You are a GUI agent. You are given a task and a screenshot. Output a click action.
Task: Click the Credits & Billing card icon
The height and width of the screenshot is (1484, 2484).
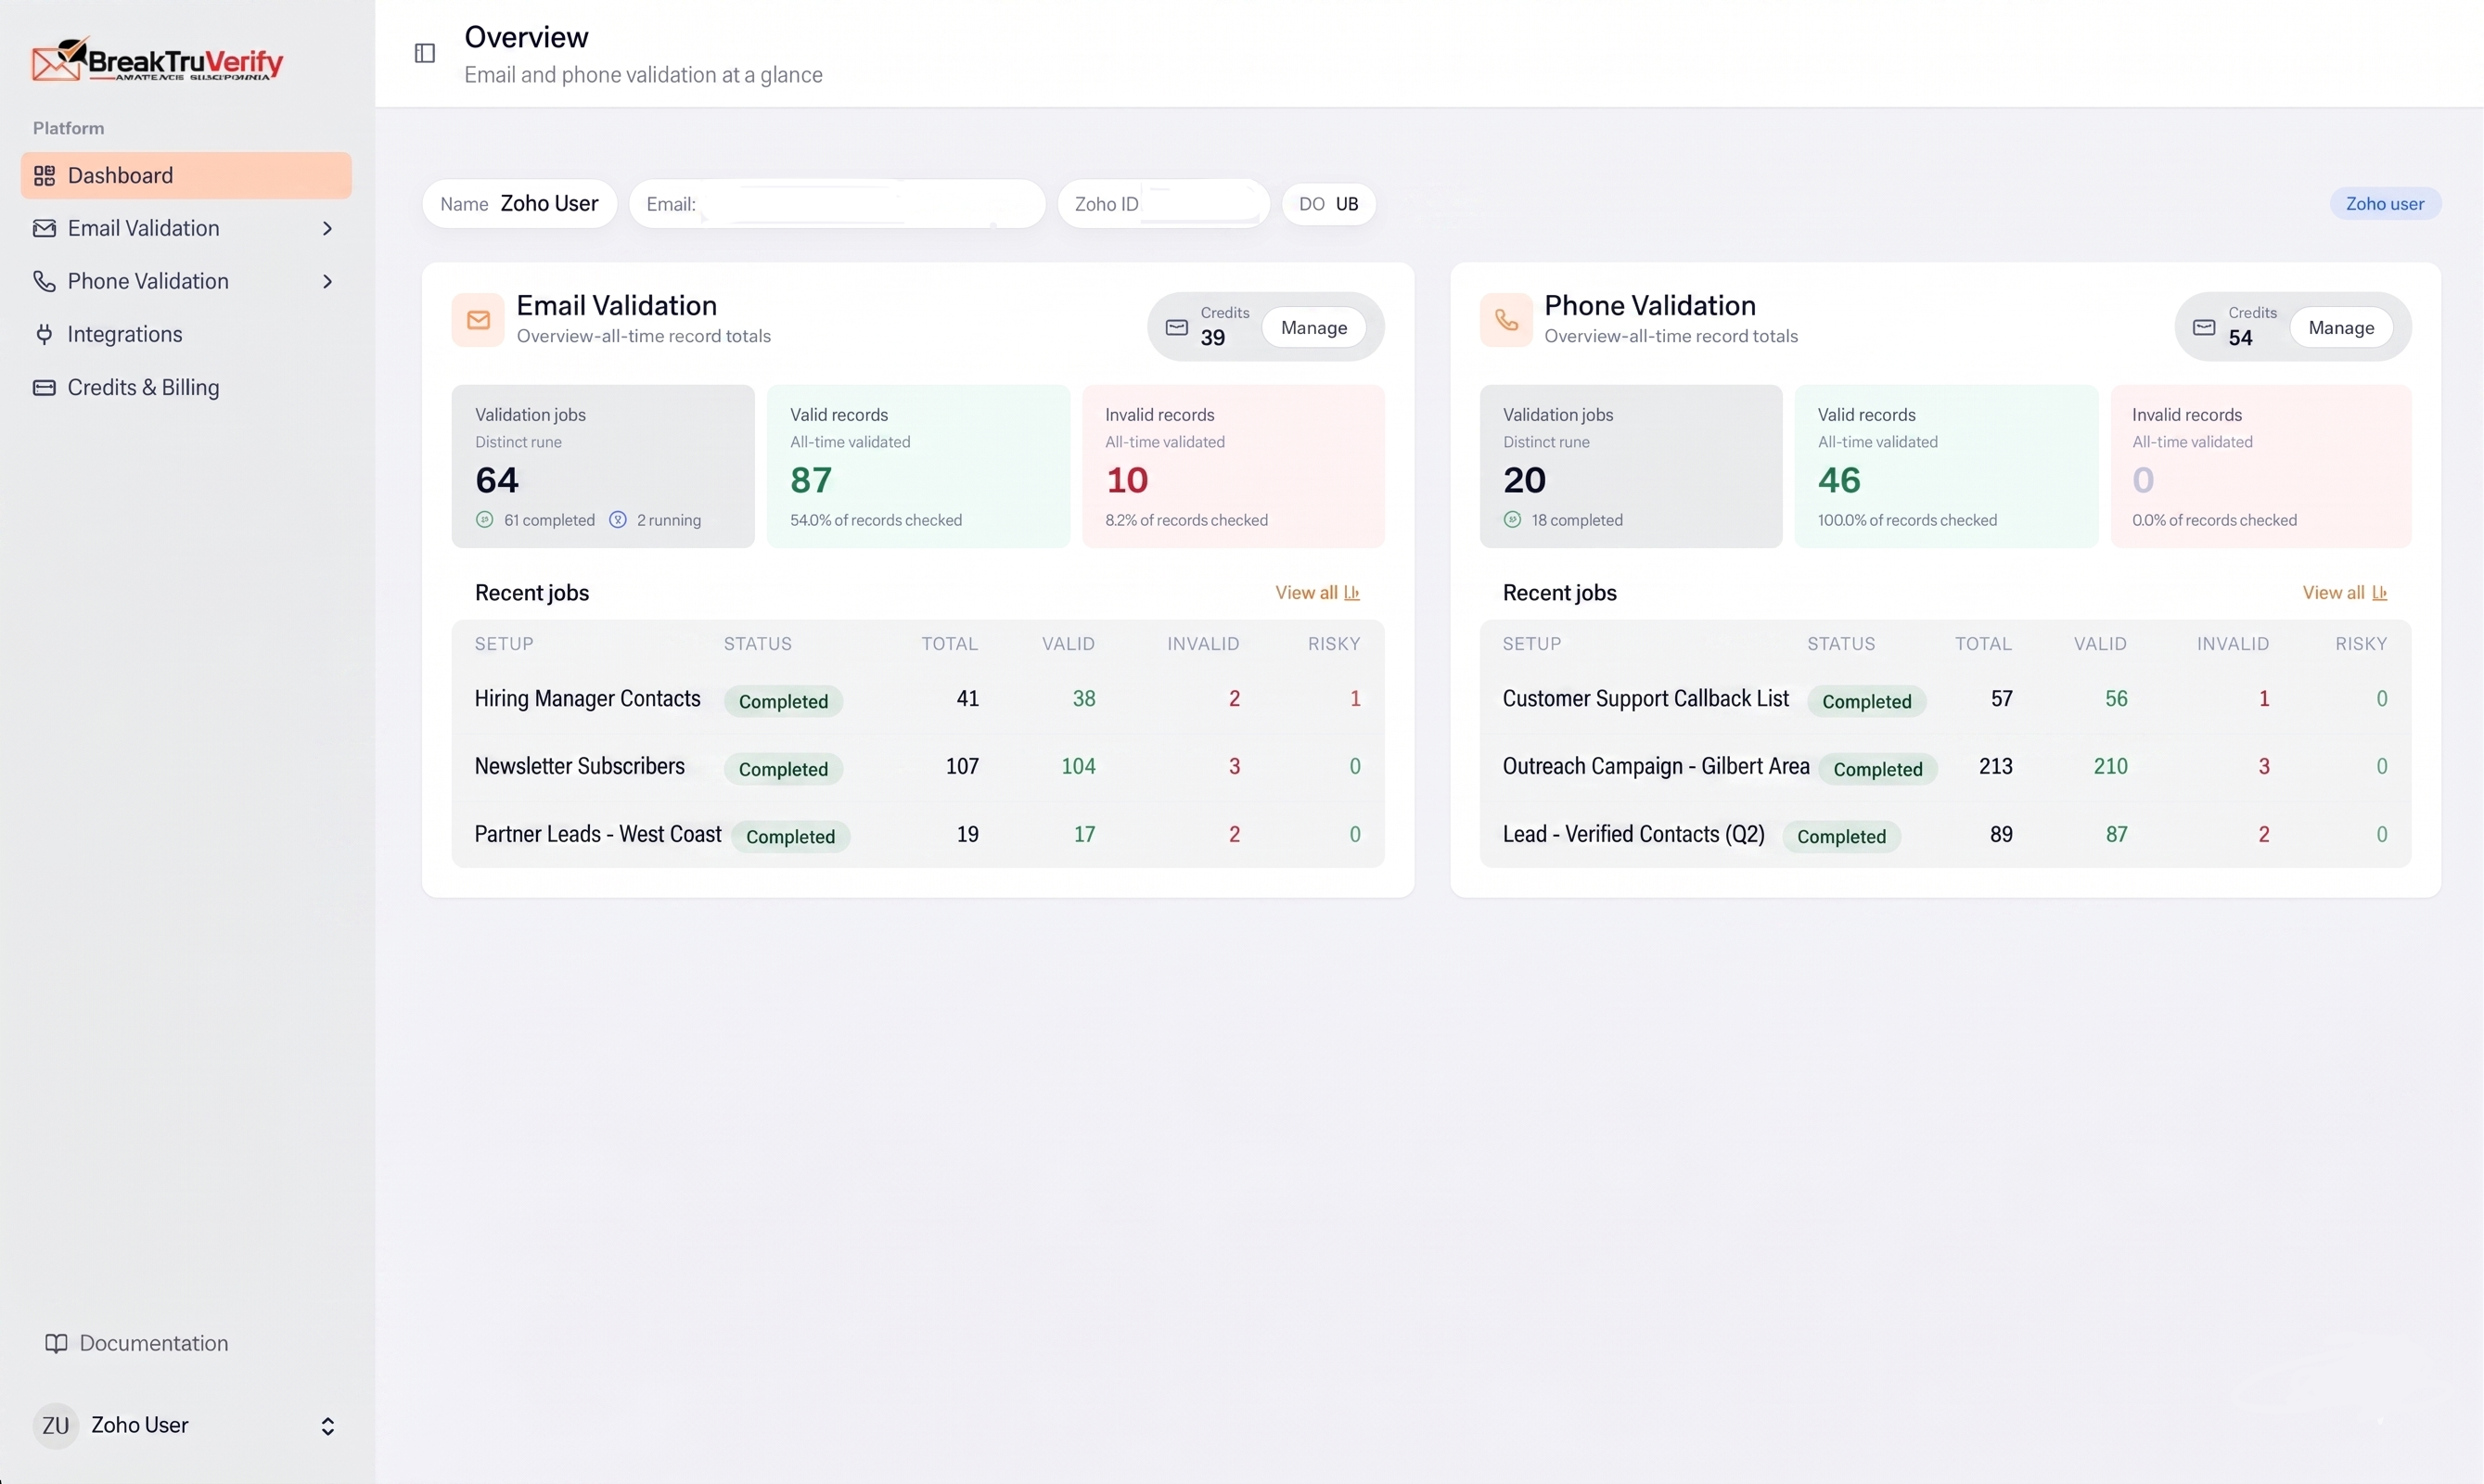(44, 387)
